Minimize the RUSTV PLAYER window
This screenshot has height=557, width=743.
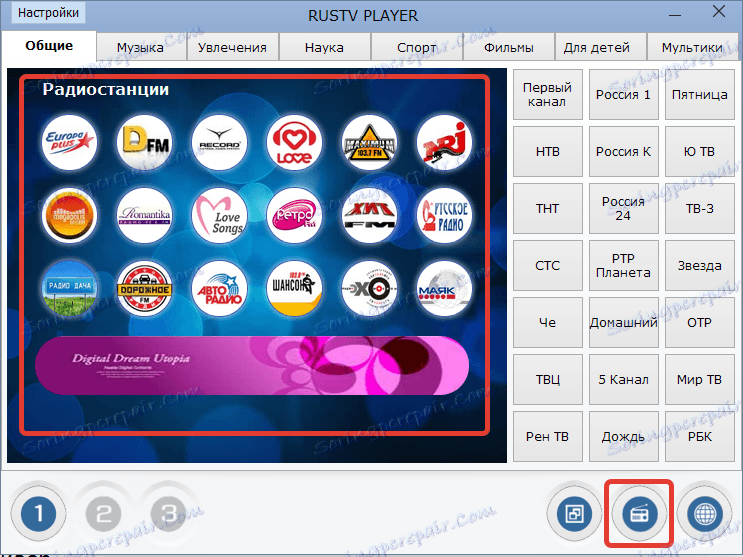(x=675, y=15)
